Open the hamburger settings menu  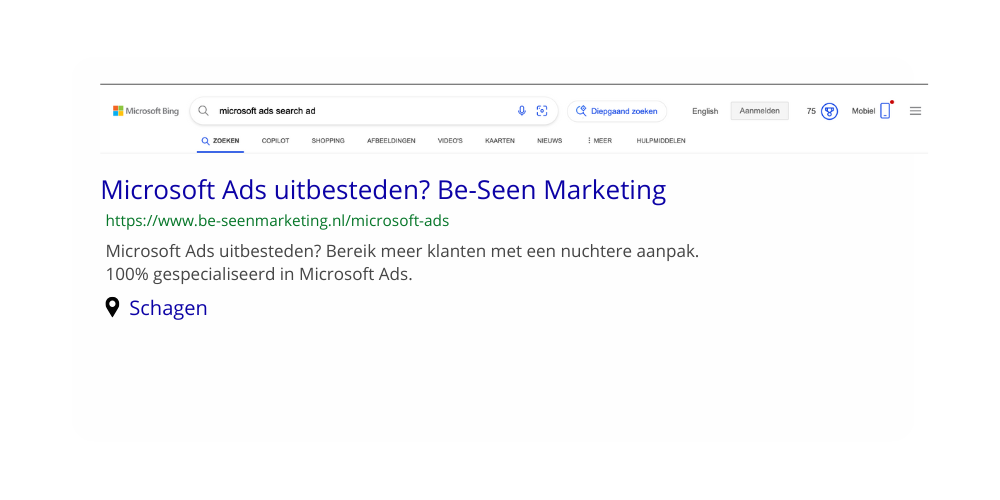click(915, 111)
